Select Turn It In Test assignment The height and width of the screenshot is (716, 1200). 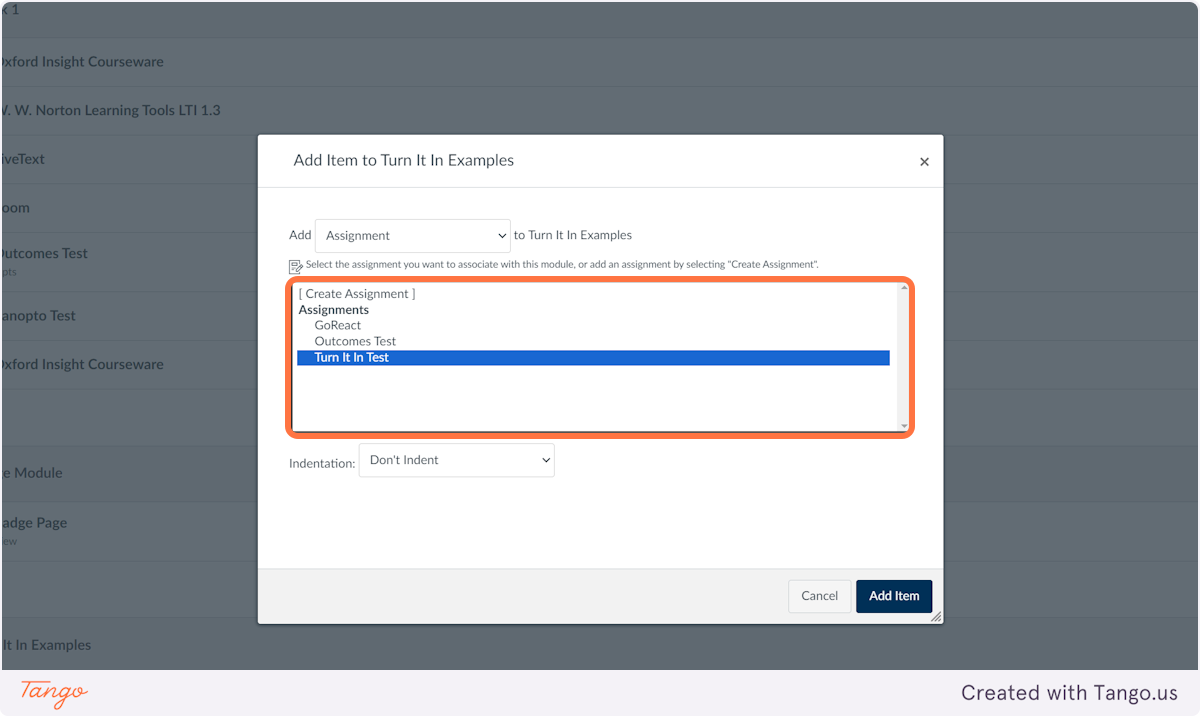point(593,358)
